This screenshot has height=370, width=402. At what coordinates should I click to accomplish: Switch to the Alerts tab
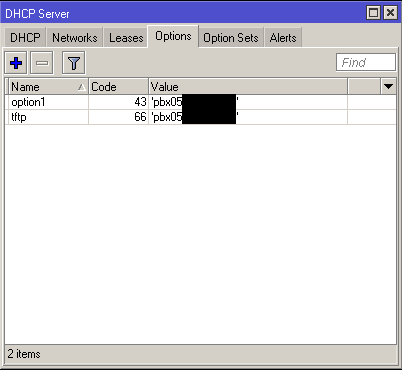(x=283, y=38)
